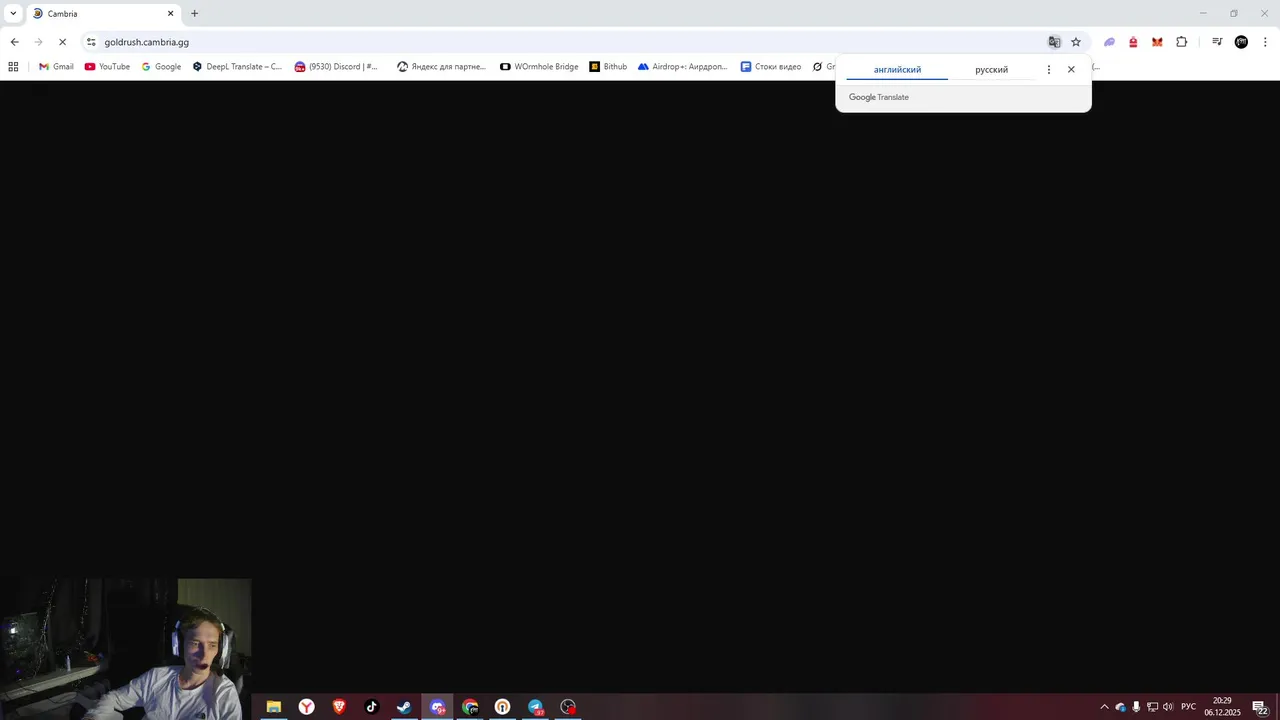1280x720 pixels.
Task: Open the orange circle app in taskbar
Action: 502,707
